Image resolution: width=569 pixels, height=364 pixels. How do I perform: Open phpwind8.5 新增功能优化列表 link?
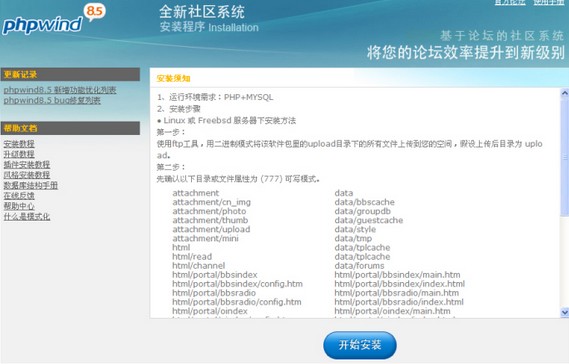coord(60,90)
